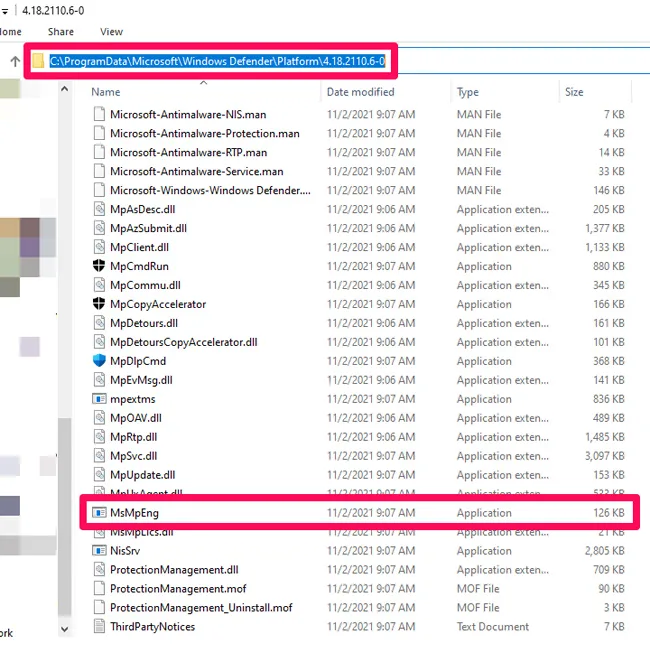
Task: Click the 126 KB size of MsMpEng
Action: pyautogui.click(x=609, y=513)
